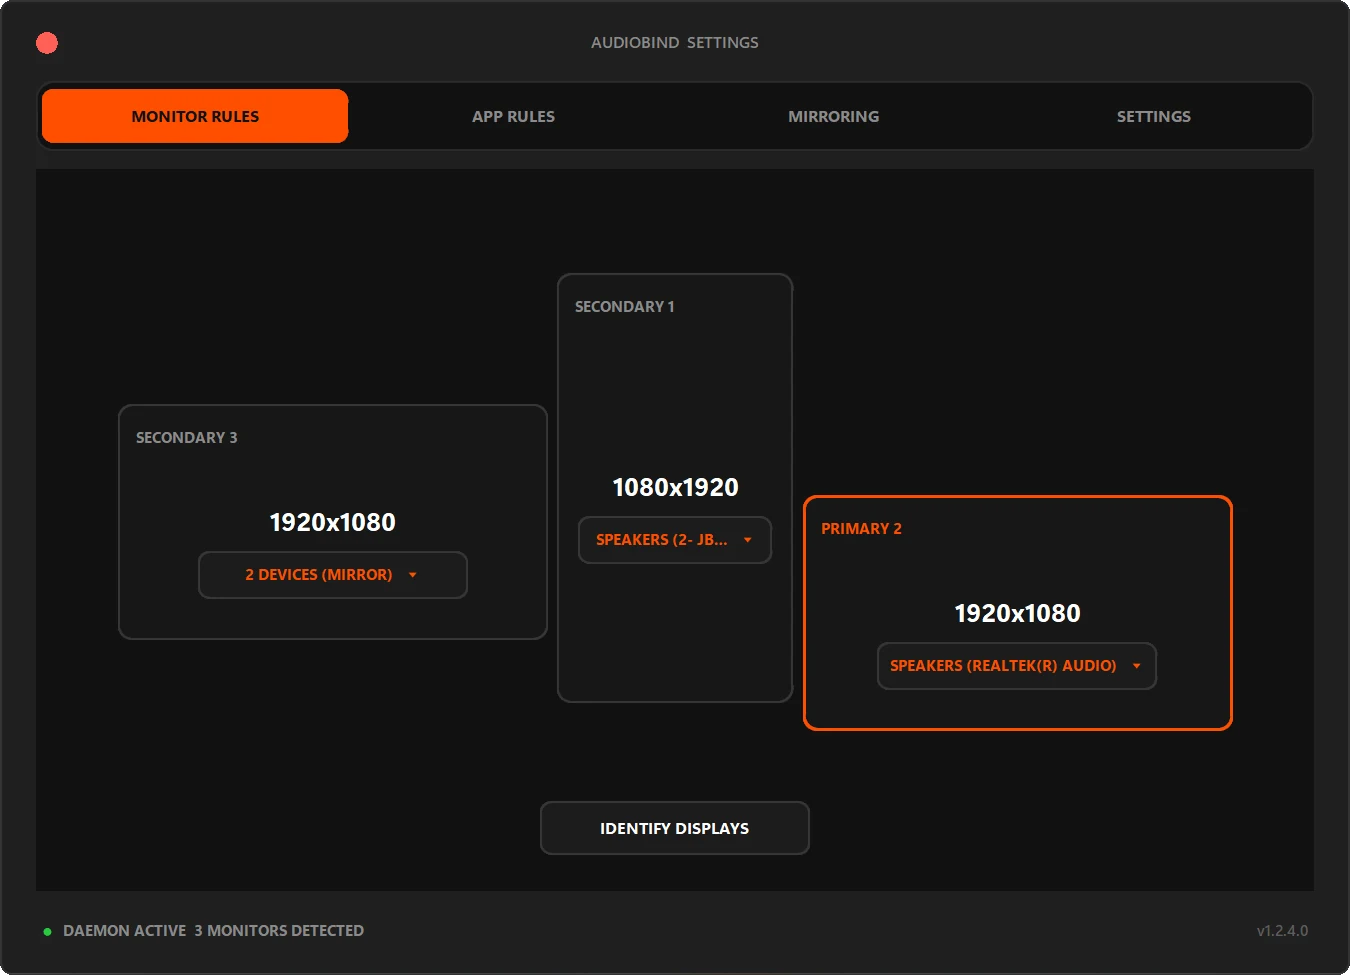This screenshot has width=1350, height=975.
Task: Select the Primary 2 monitor label
Action: [862, 529]
